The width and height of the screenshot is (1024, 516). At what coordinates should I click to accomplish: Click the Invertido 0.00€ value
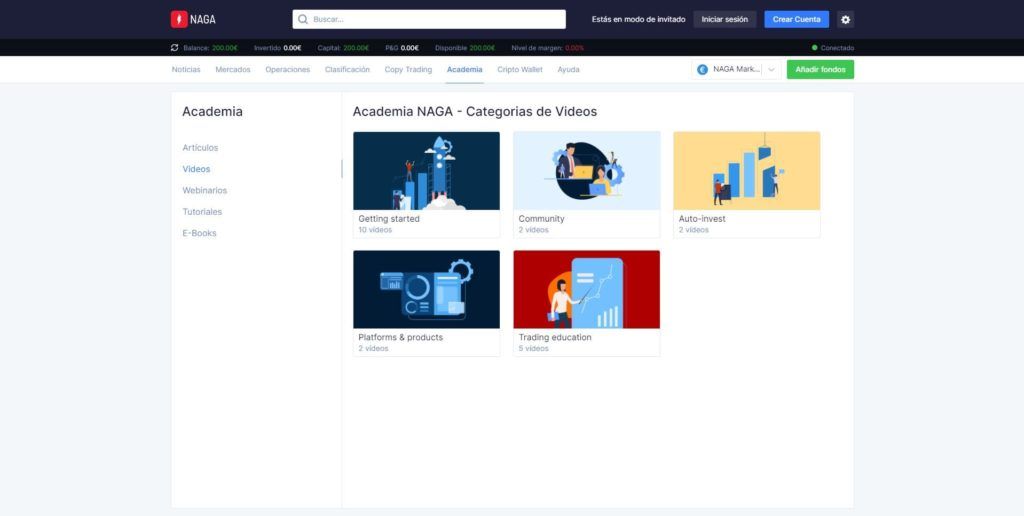pos(293,48)
